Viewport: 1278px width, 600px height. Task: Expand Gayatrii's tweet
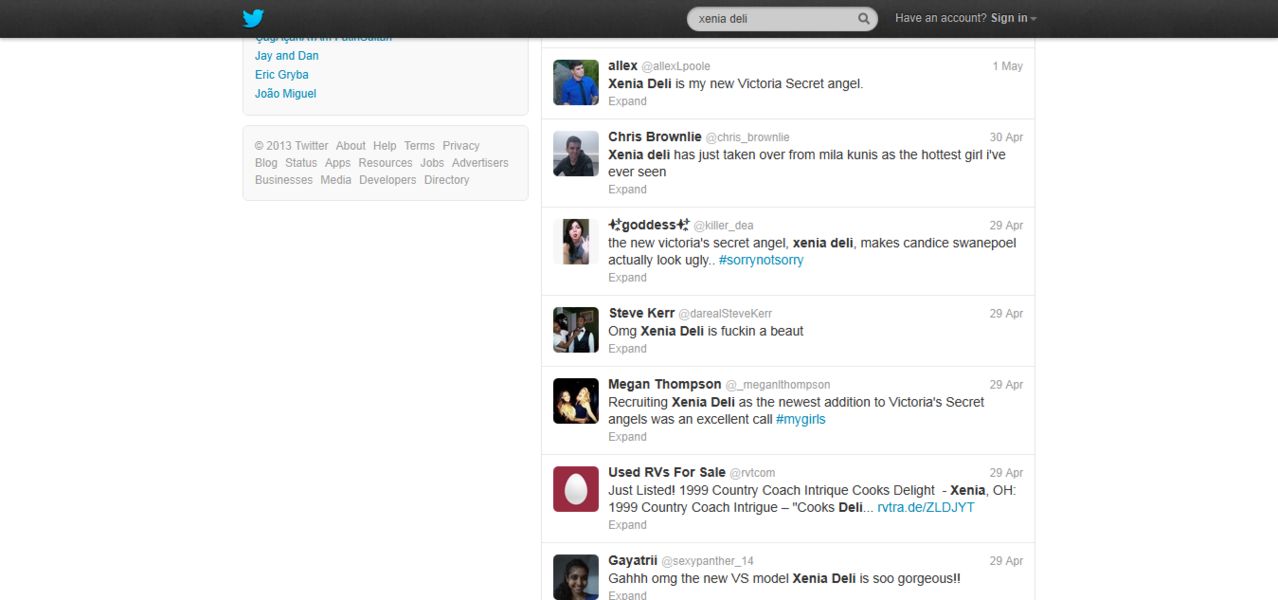pyautogui.click(x=627, y=595)
